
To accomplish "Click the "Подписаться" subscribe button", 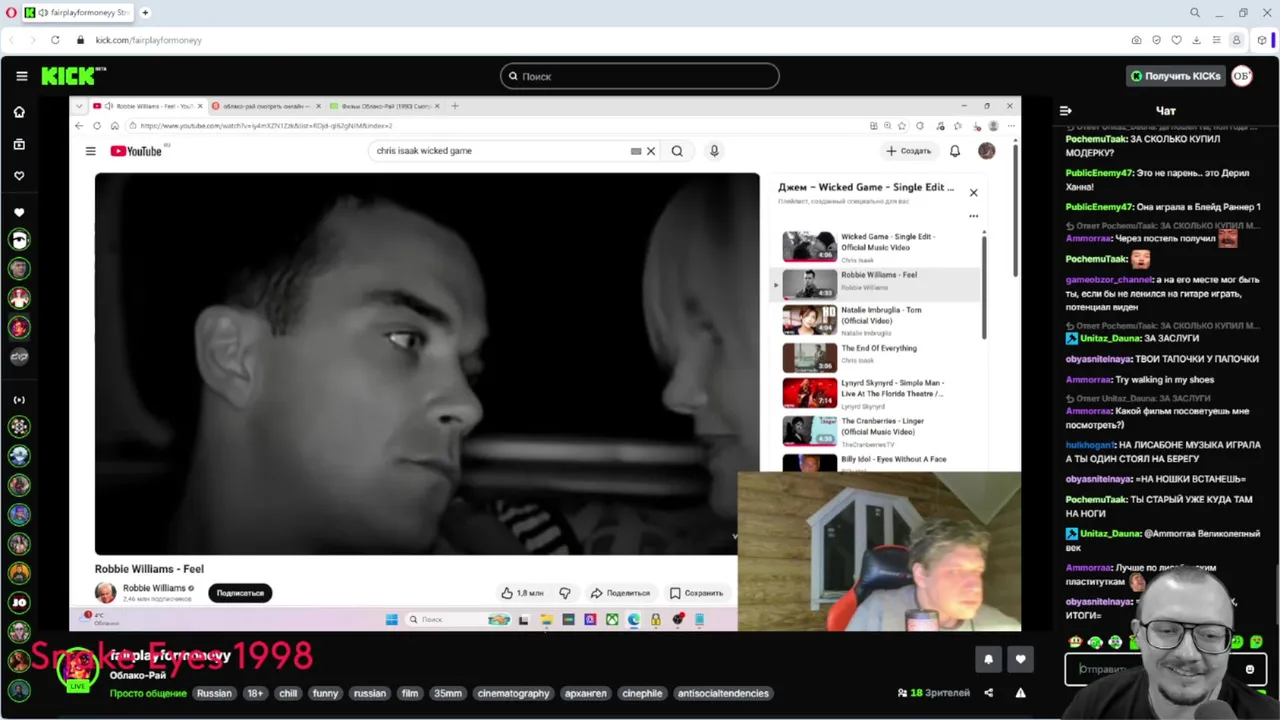I will (x=240, y=593).
